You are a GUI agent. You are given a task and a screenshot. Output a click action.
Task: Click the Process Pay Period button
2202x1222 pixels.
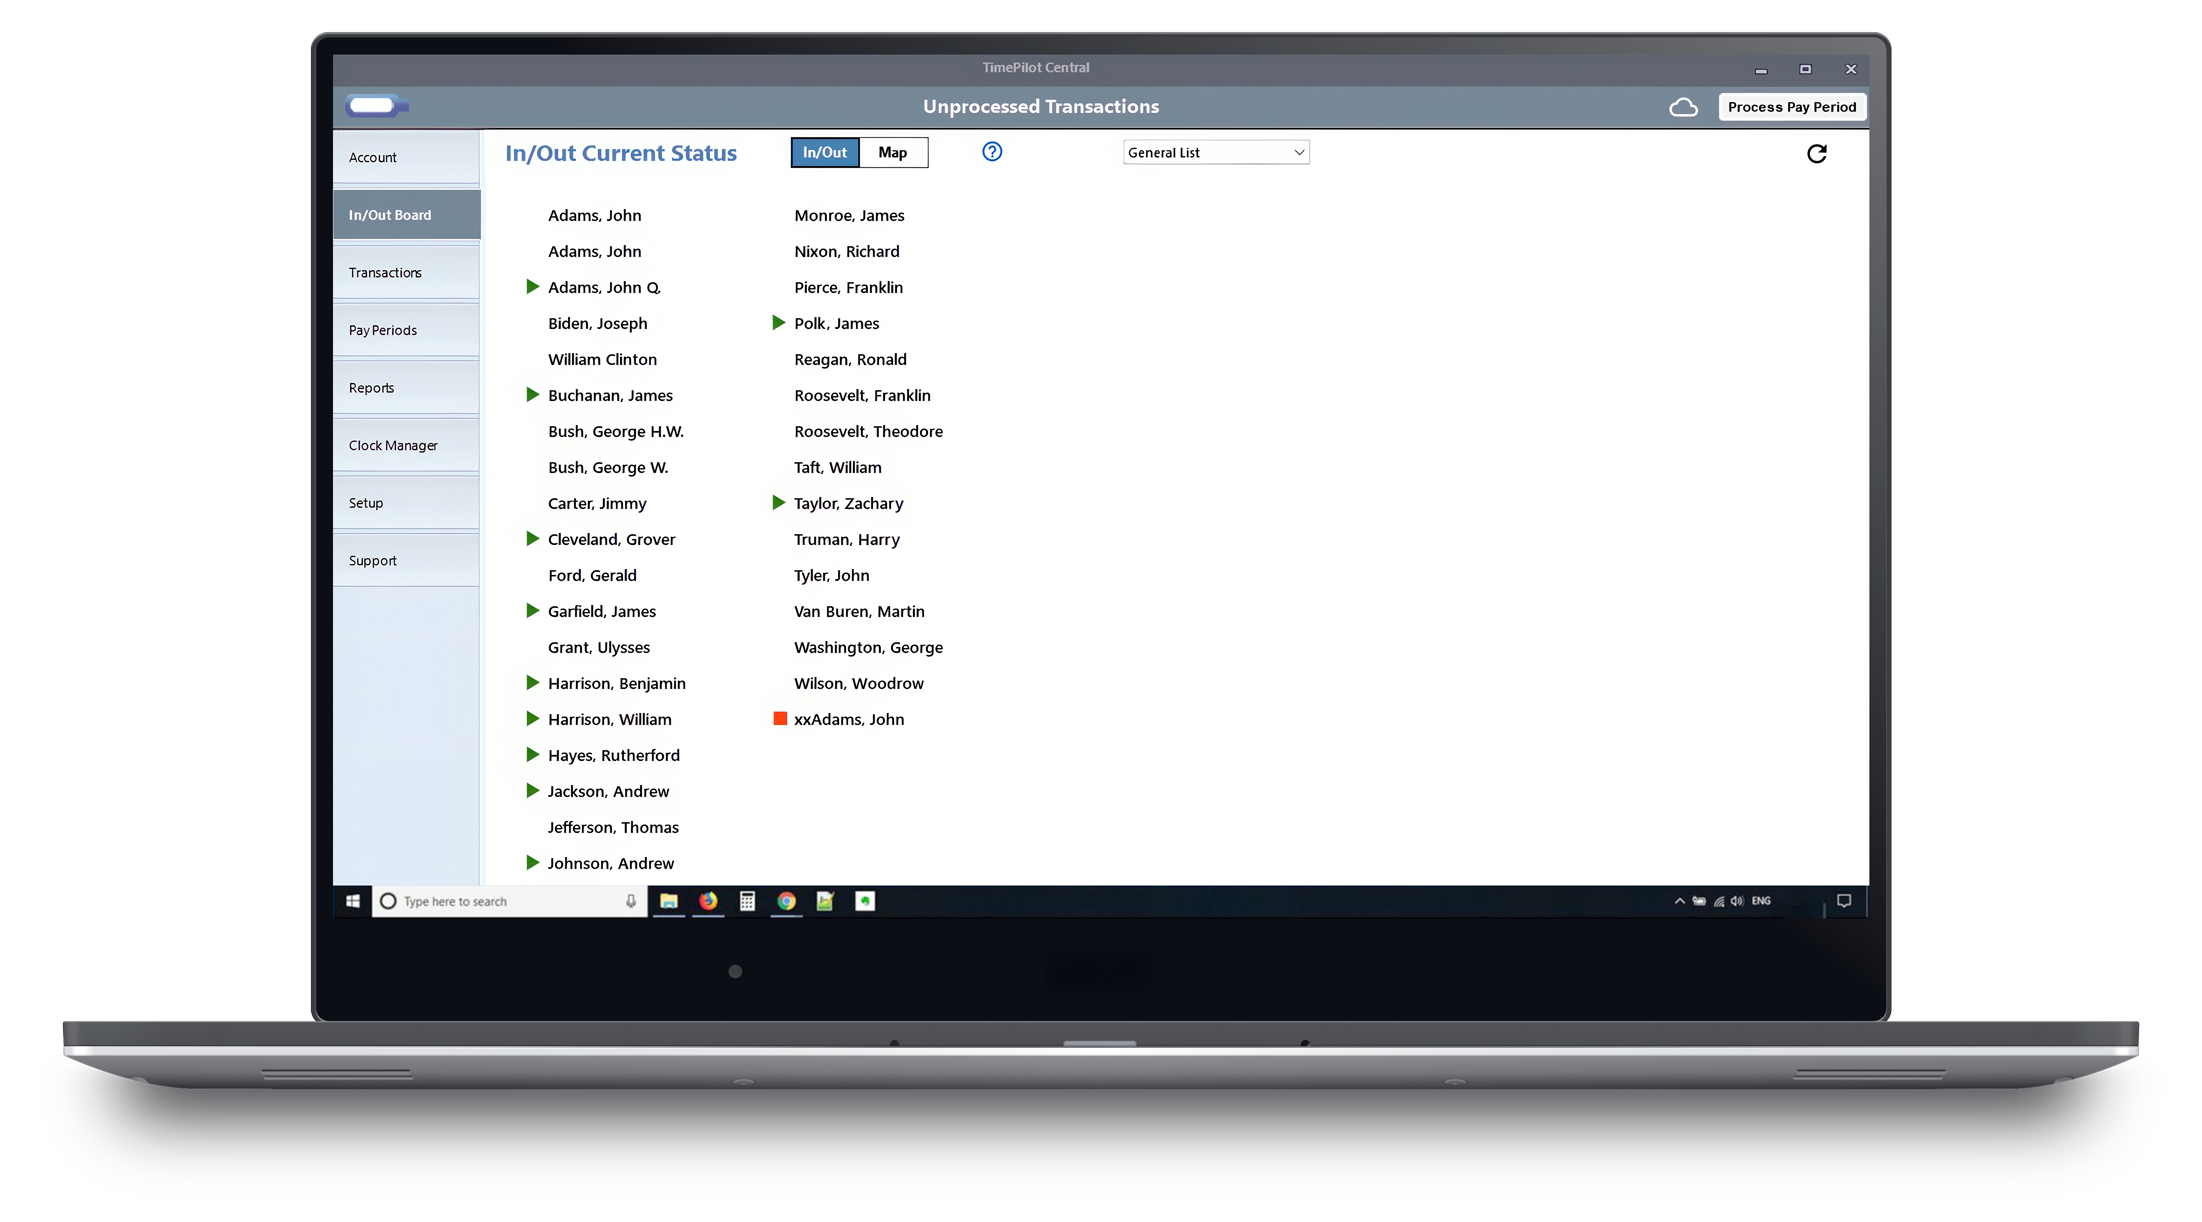pyautogui.click(x=1791, y=107)
